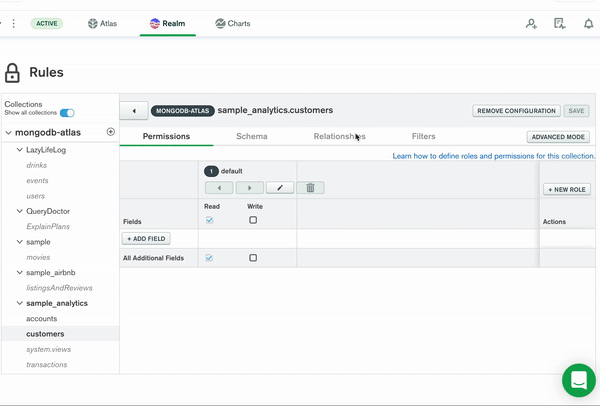Image resolution: width=600 pixels, height=406 pixels.
Task: Switch to the Filters tab
Action: [424, 137]
